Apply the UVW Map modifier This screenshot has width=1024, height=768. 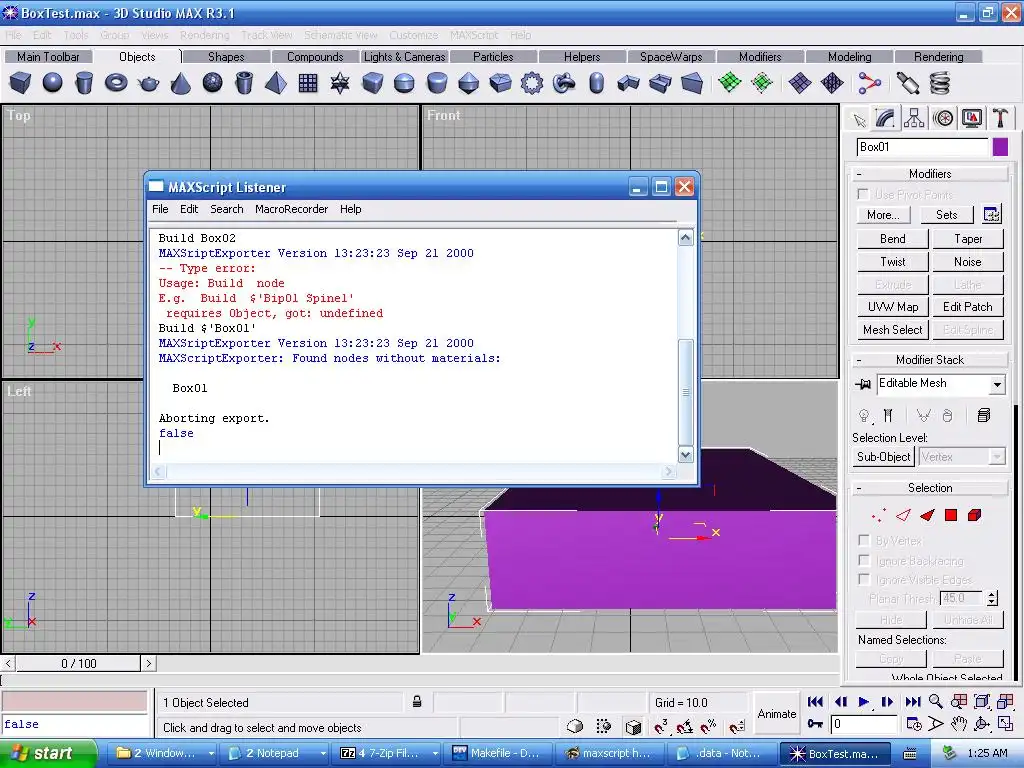(x=892, y=307)
